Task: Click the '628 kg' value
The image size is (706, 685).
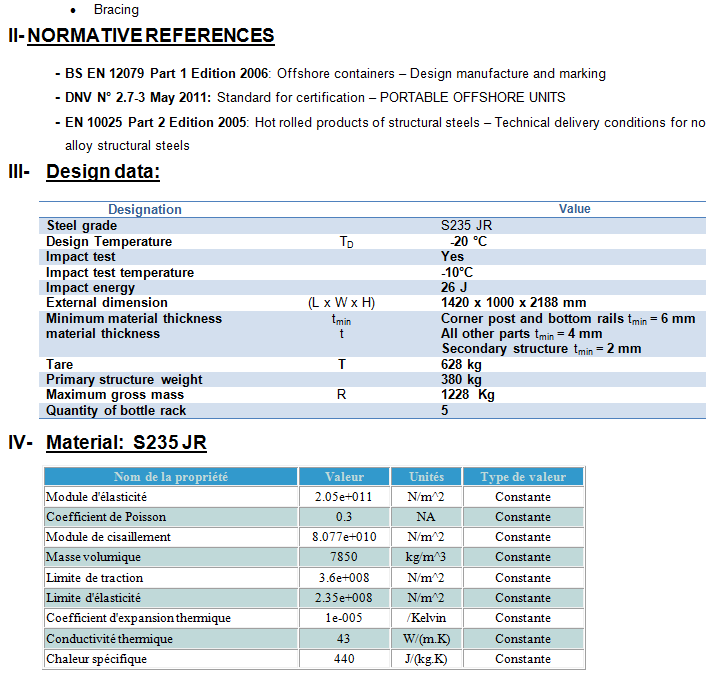Action: [x=461, y=364]
